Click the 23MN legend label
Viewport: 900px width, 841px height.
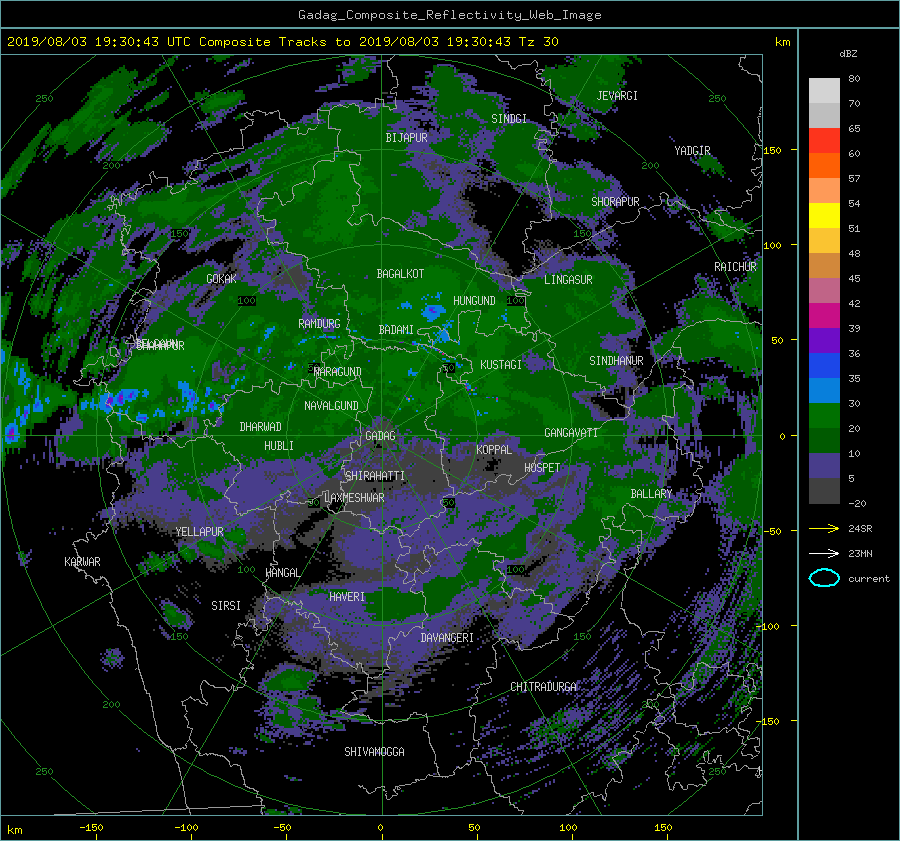tap(860, 553)
